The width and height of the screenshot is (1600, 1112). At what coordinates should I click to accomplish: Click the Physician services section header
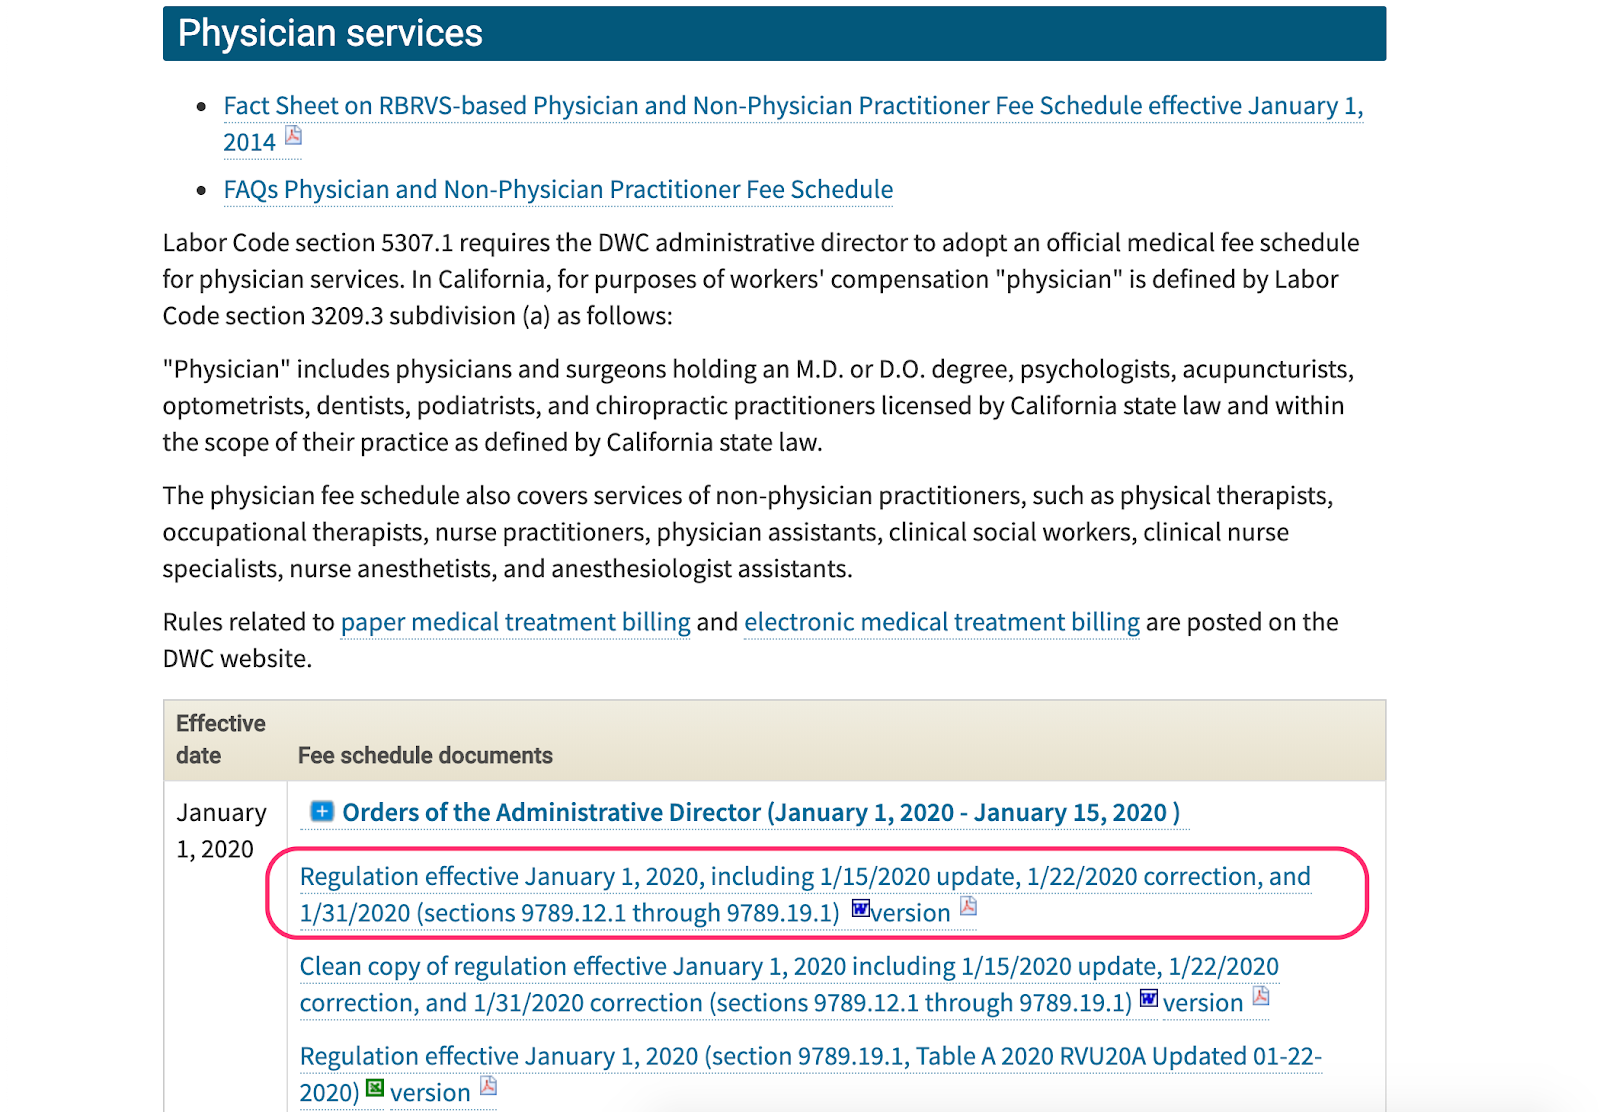click(774, 34)
